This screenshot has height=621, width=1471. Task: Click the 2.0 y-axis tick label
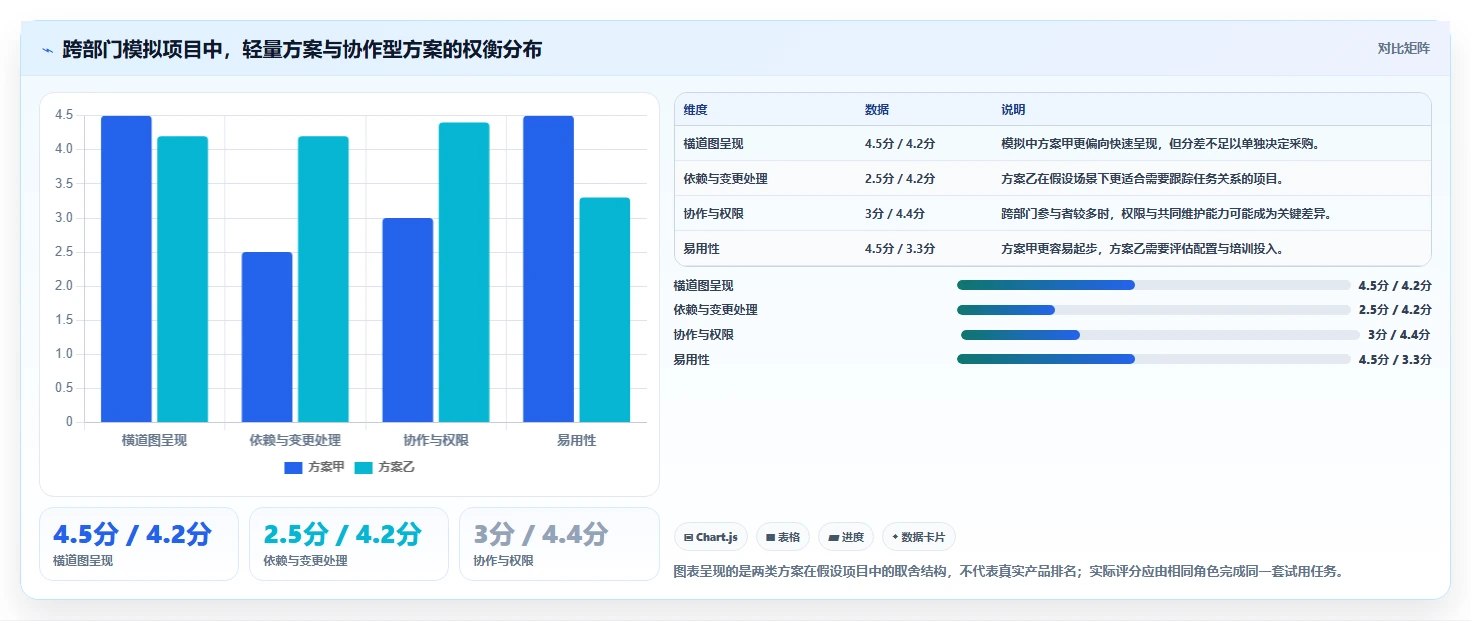(x=64, y=286)
